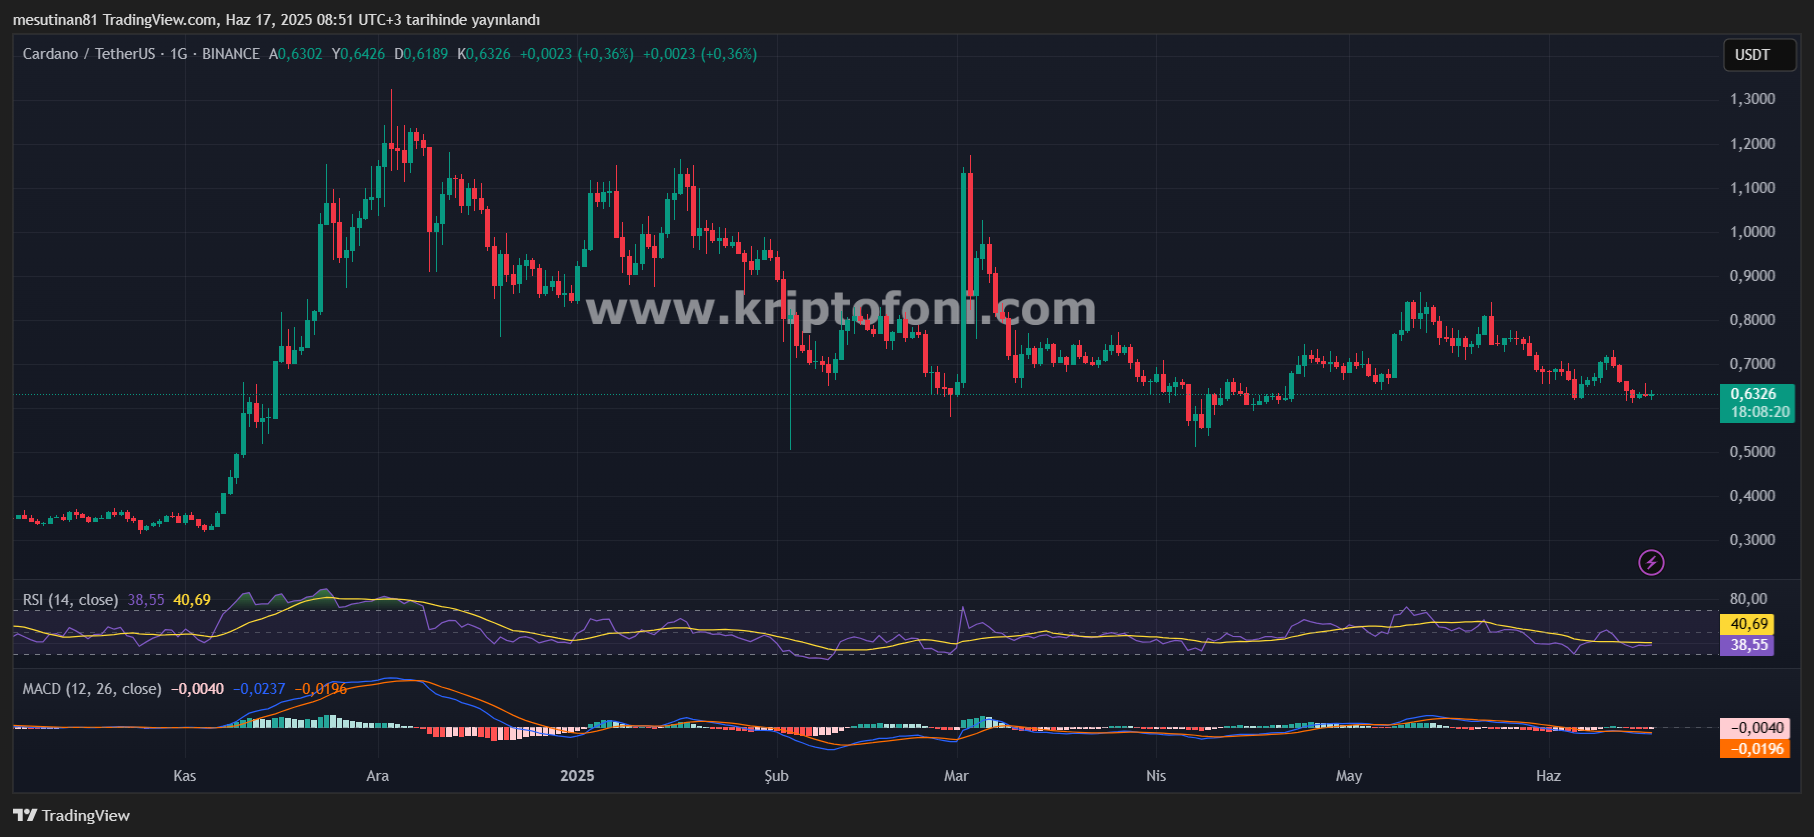Click the Ara month label on time axis

coord(378,776)
